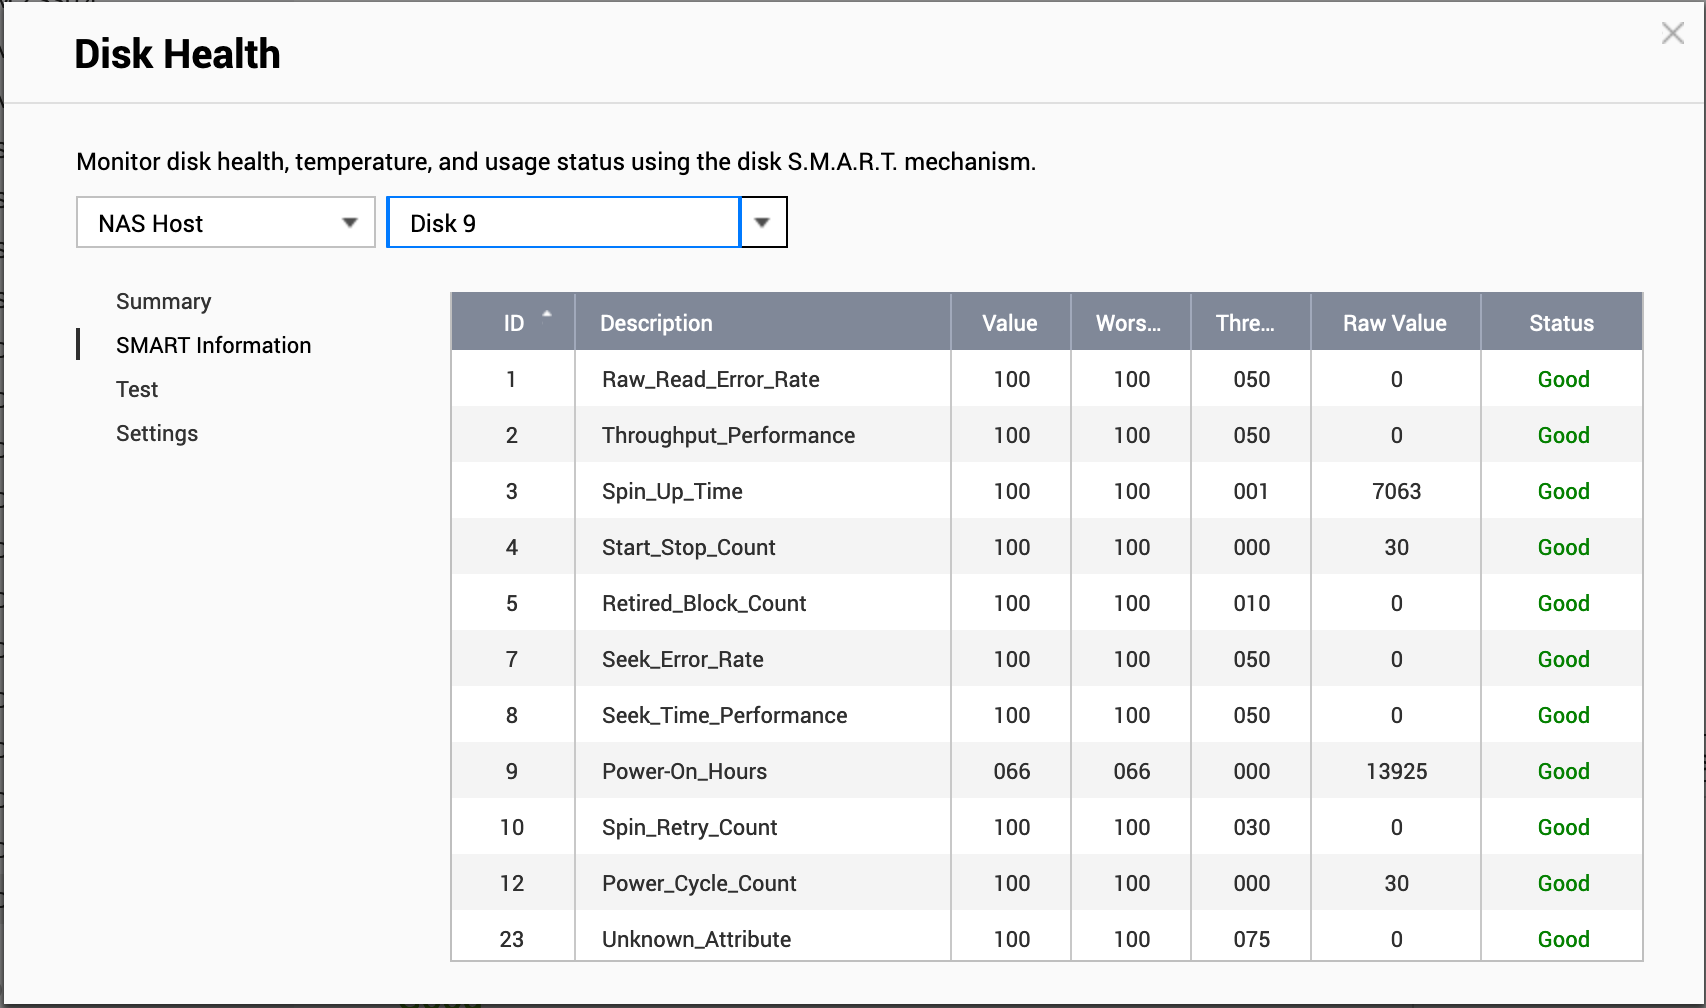The width and height of the screenshot is (1706, 1008).
Task: Click the Spin_Up_Time description
Action: pos(672,491)
